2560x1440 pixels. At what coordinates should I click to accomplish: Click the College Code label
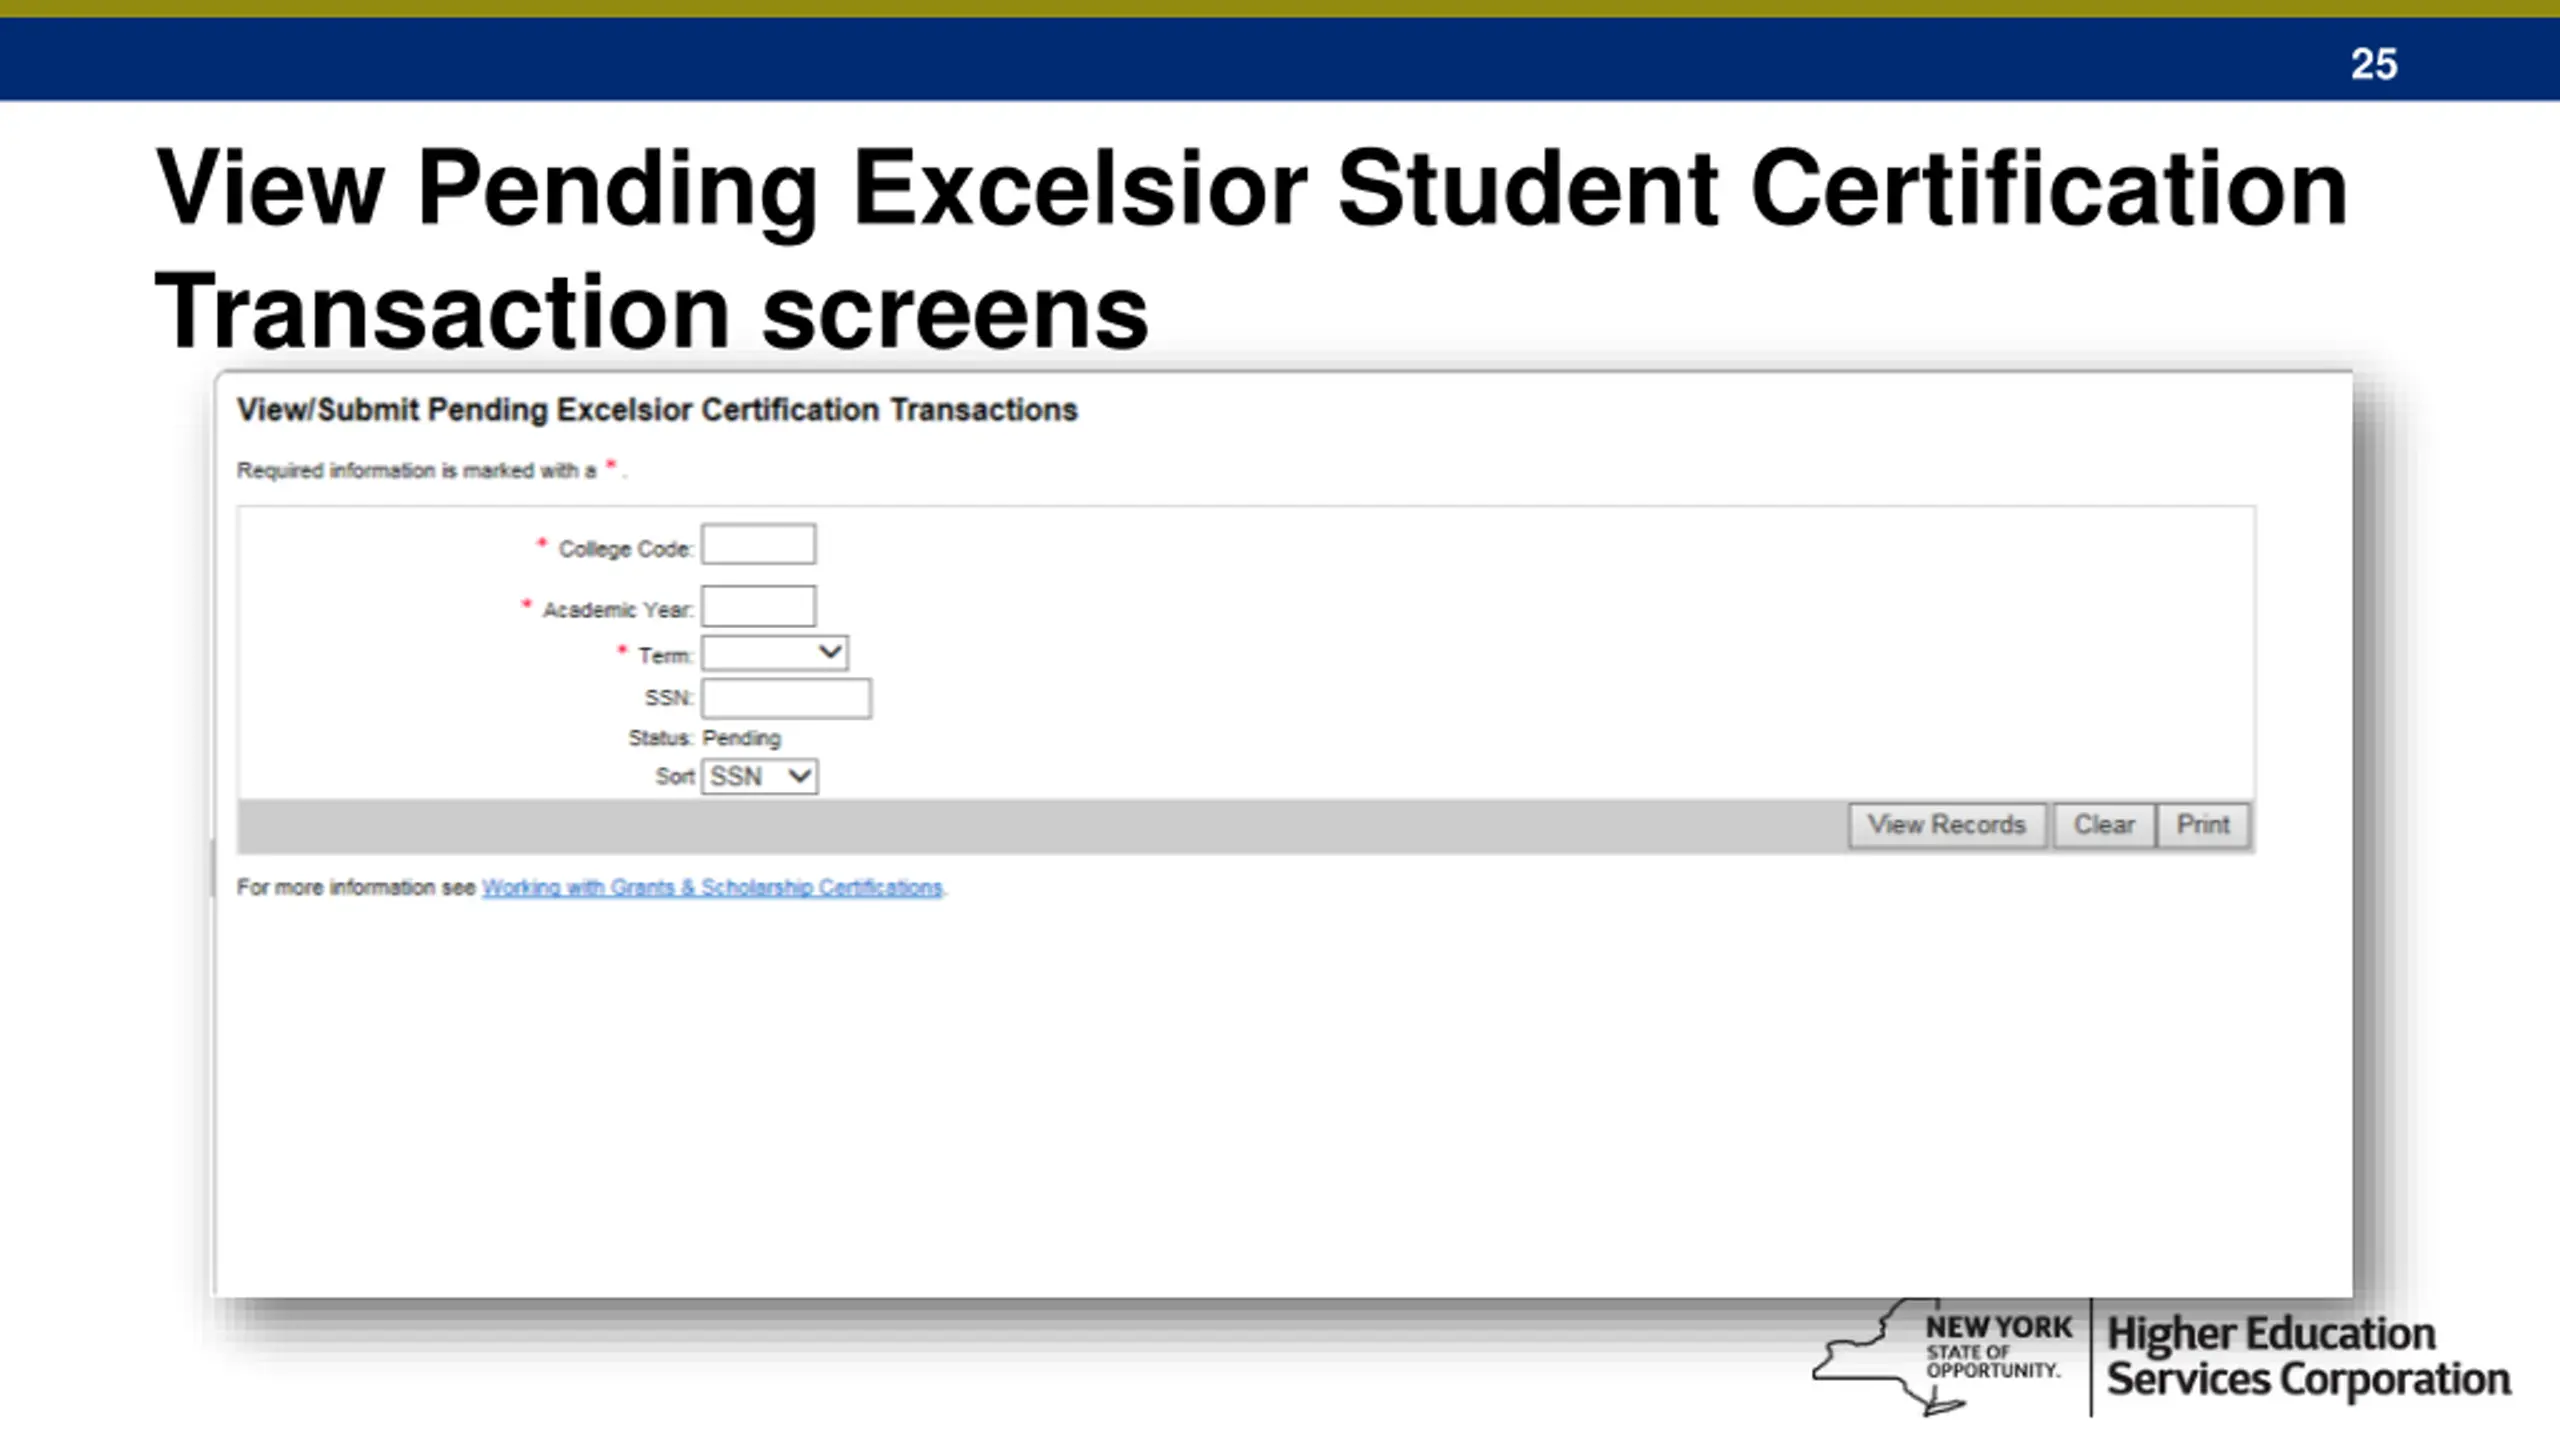(x=625, y=549)
